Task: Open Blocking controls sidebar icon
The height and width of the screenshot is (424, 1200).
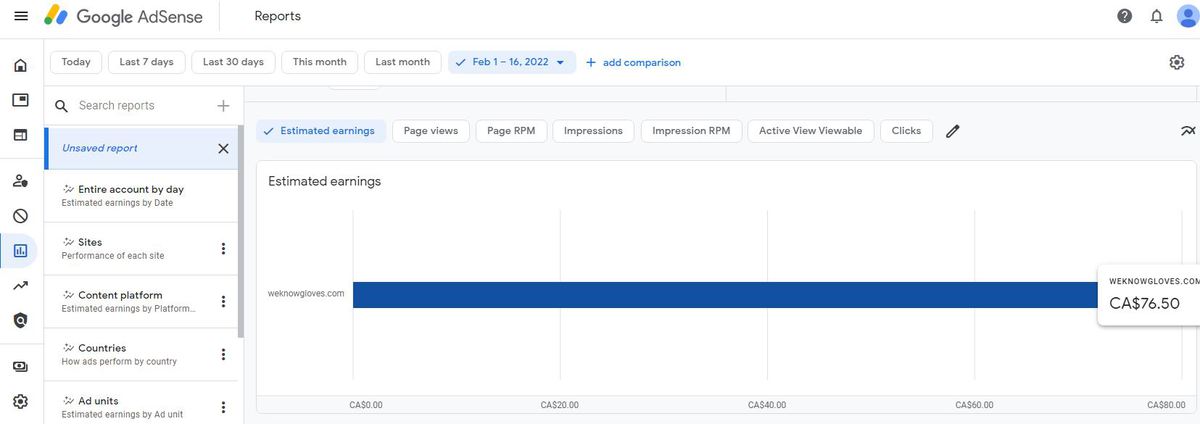Action: pos(21,215)
